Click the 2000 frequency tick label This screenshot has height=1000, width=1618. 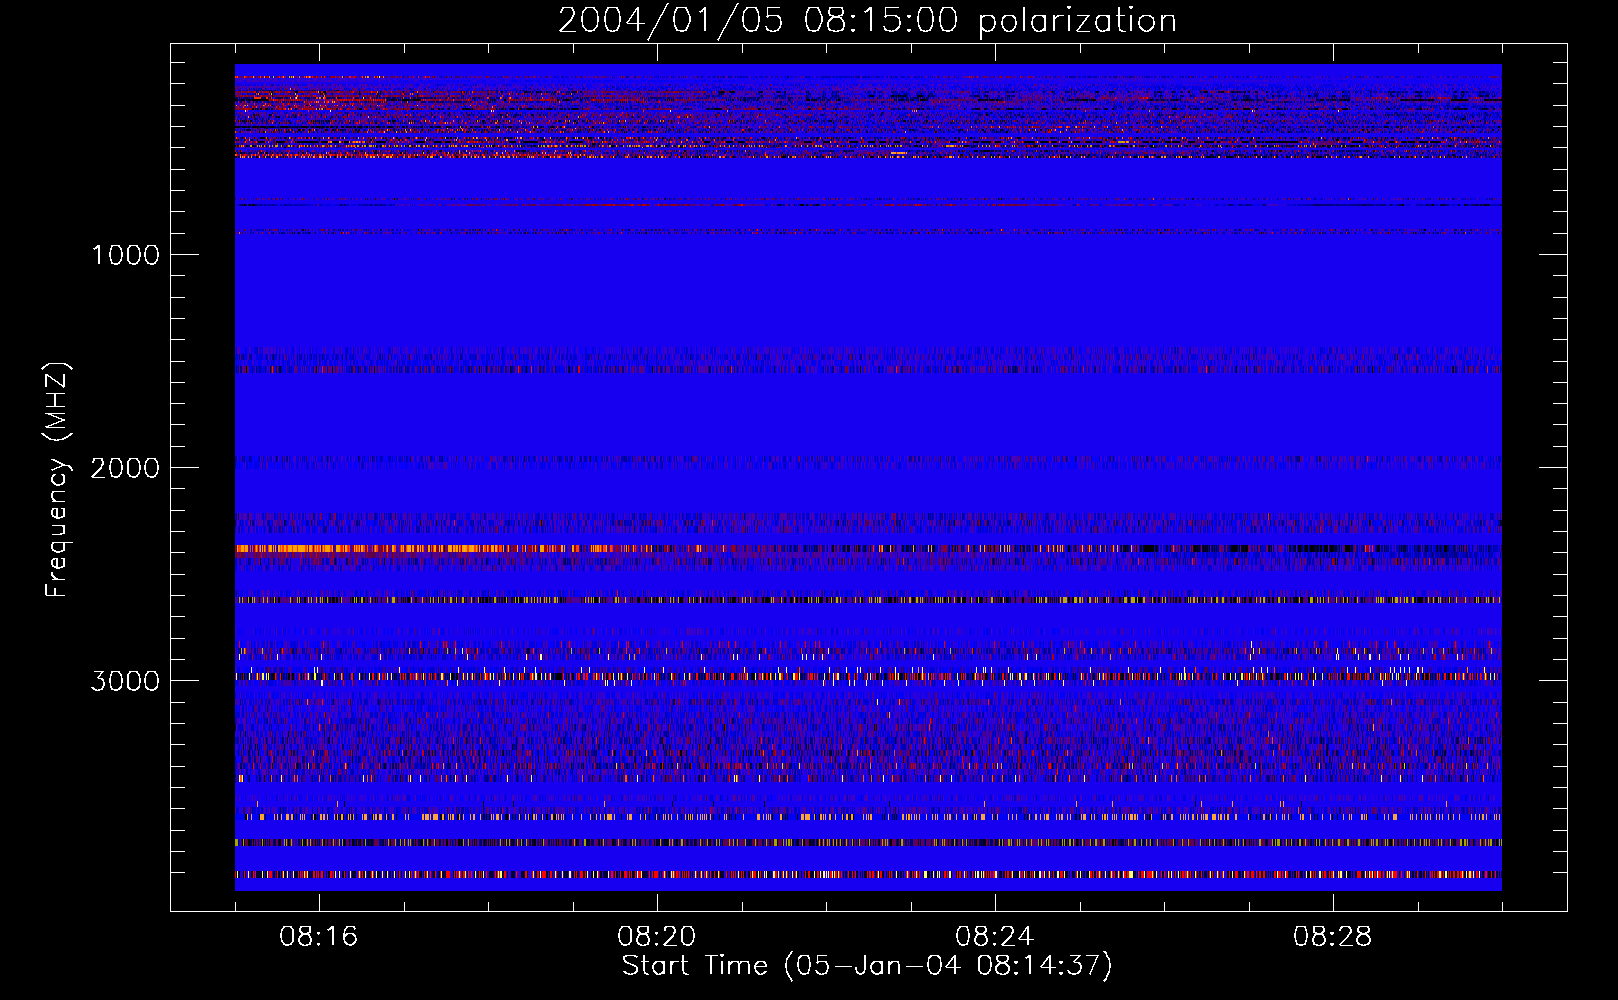(x=125, y=468)
